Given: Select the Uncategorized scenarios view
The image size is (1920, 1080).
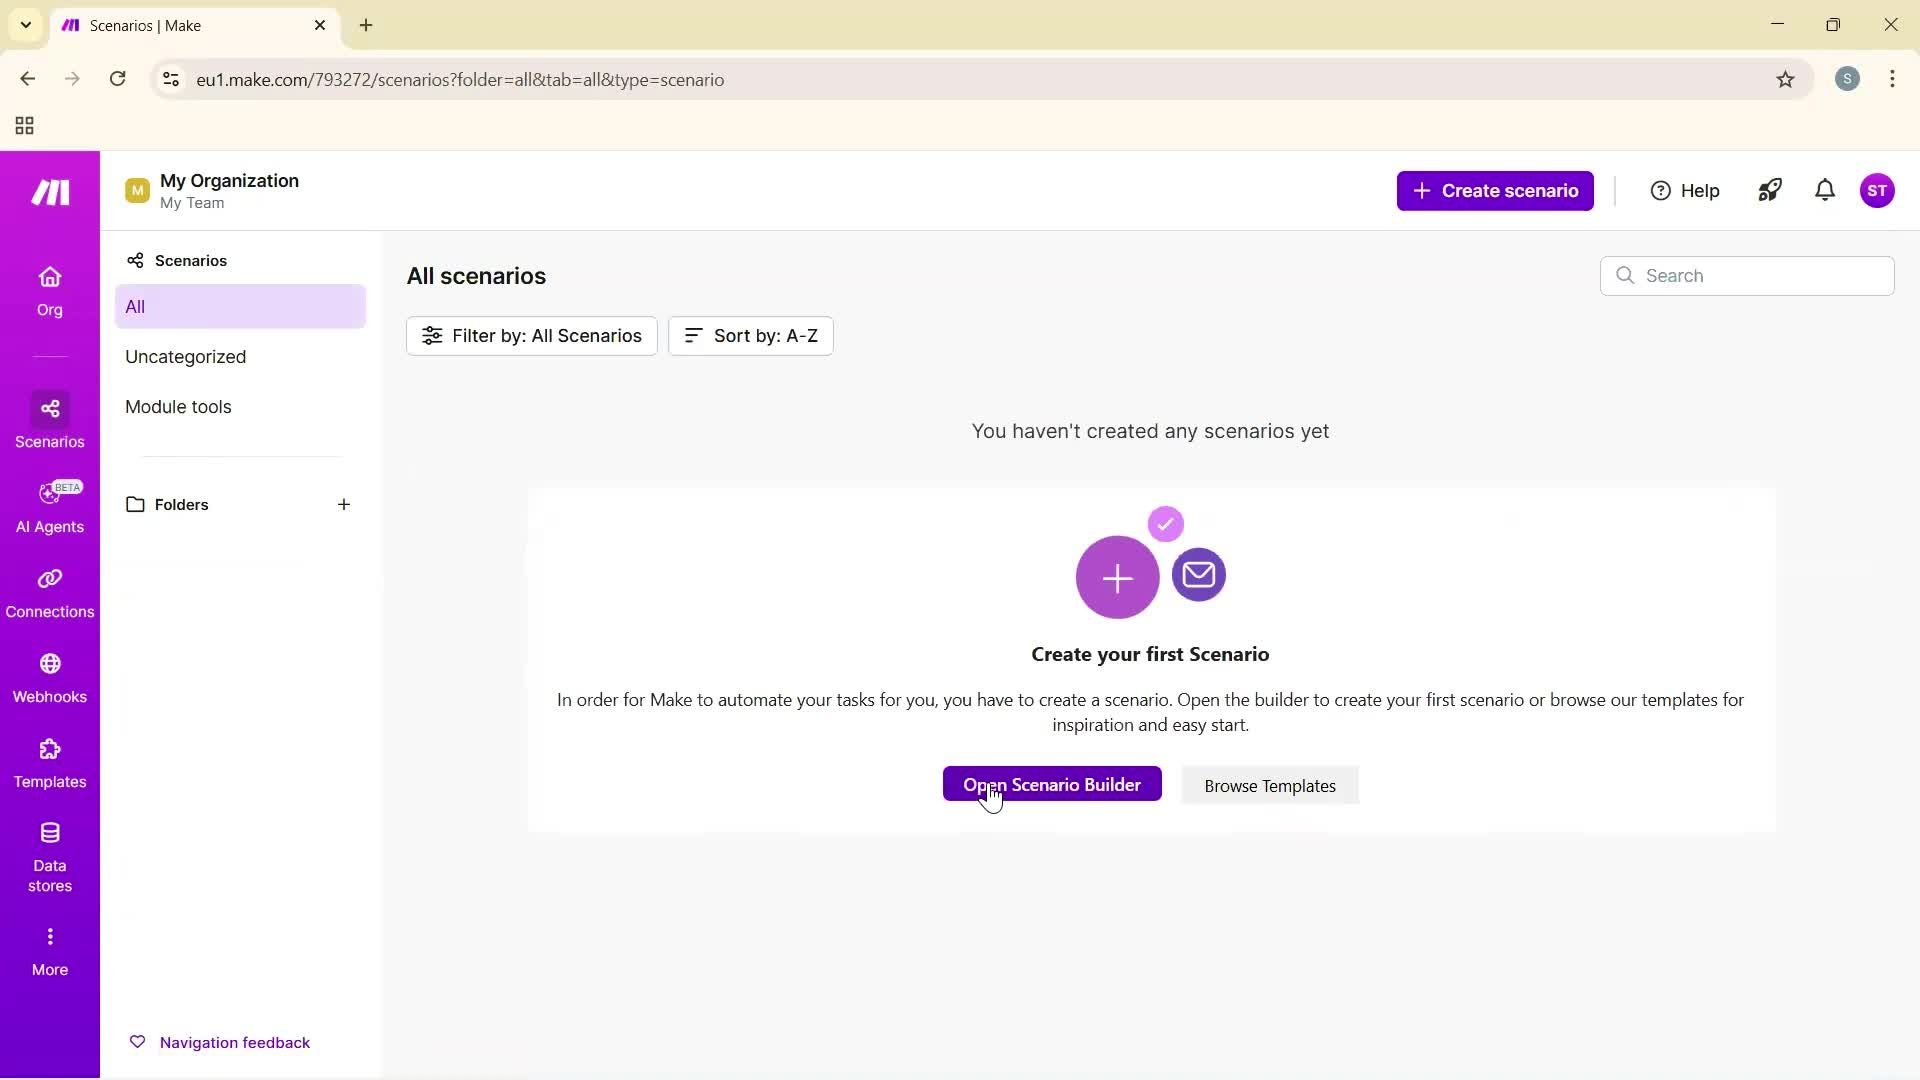Looking at the screenshot, I should tap(185, 356).
